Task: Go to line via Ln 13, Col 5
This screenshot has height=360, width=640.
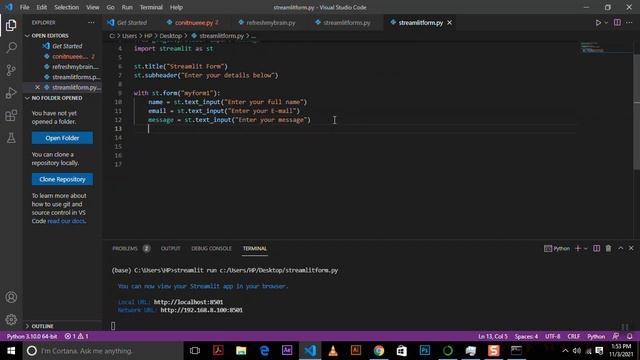Action: (493, 336)
